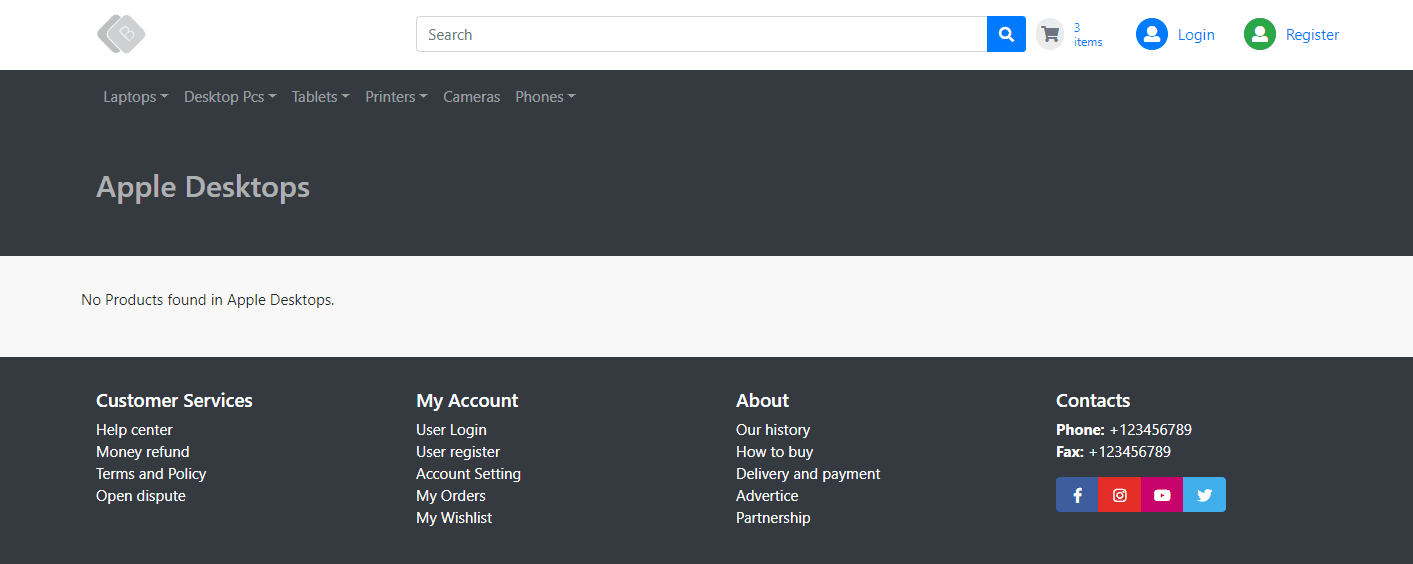Click the Register text link
Screen dimensions: 1413x564
[x=1312, y=35]
